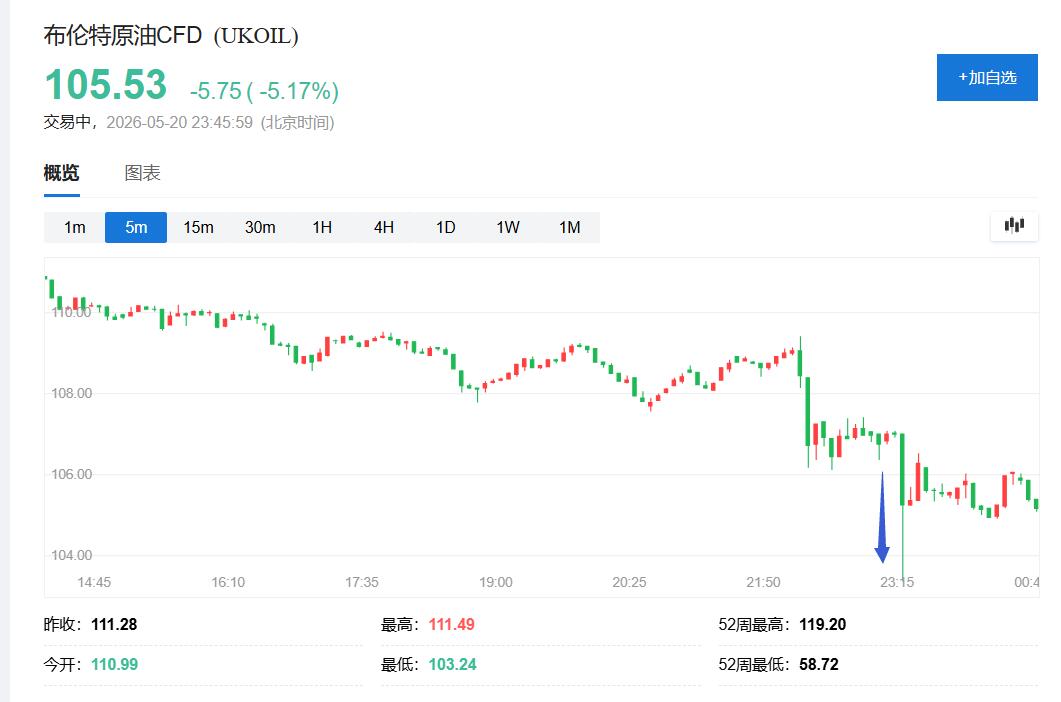This screenshot has width=1061, height=702.
Task: Click the 最低 103.24 value
Action: tap(452, 665)
